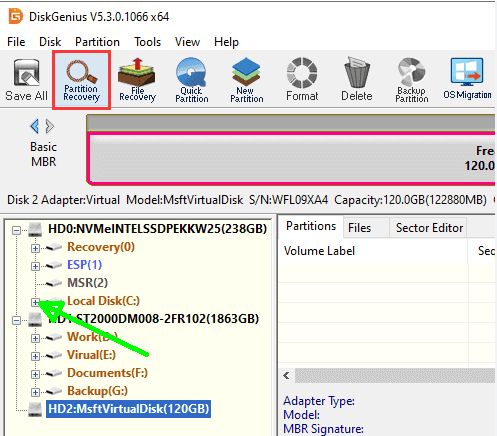Click the Backup(G:) partition icon
This screenshot has width=497, height=436.
tap(53, 391)
